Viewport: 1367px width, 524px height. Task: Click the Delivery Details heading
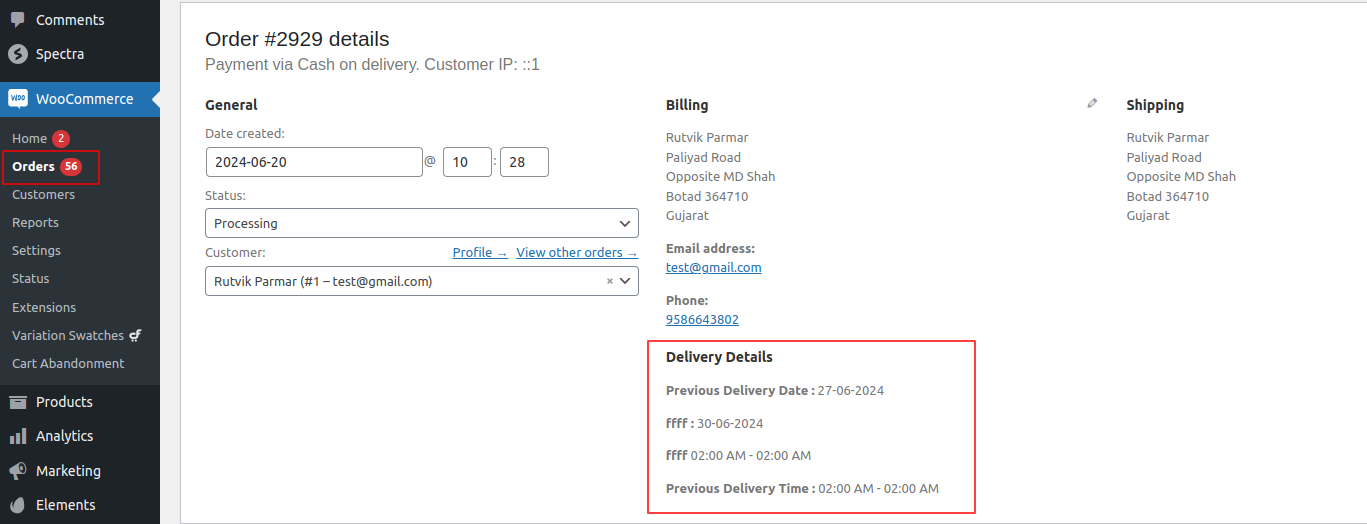[719, 356]
